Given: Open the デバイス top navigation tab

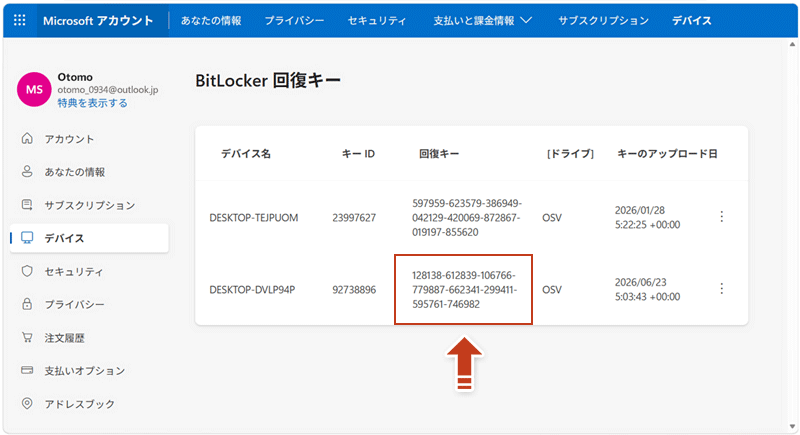Looking at the screenshot, I should 692,20.
